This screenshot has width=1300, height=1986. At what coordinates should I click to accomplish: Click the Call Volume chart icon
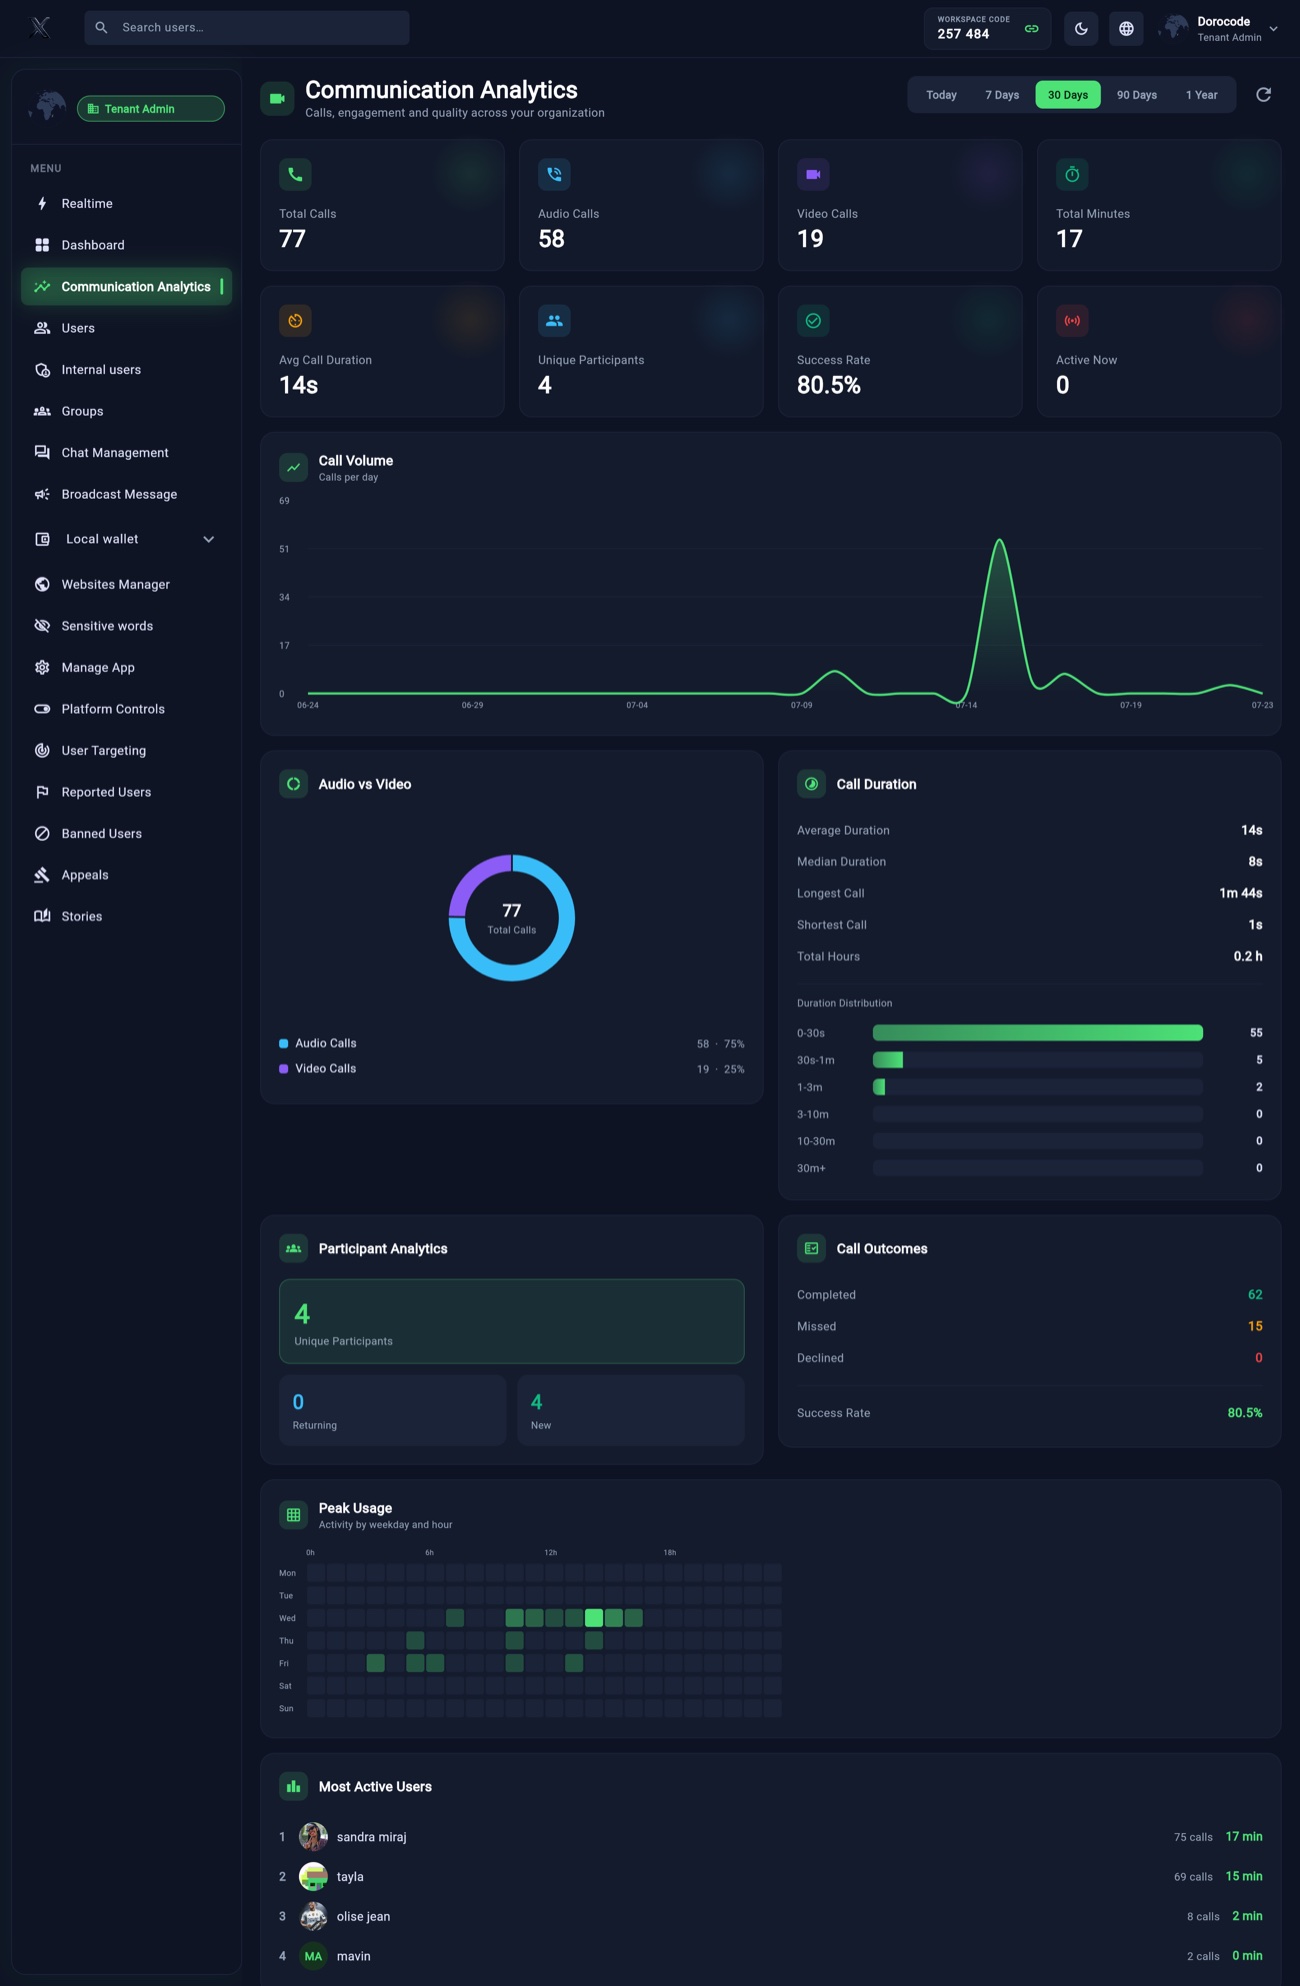point(293,467)
